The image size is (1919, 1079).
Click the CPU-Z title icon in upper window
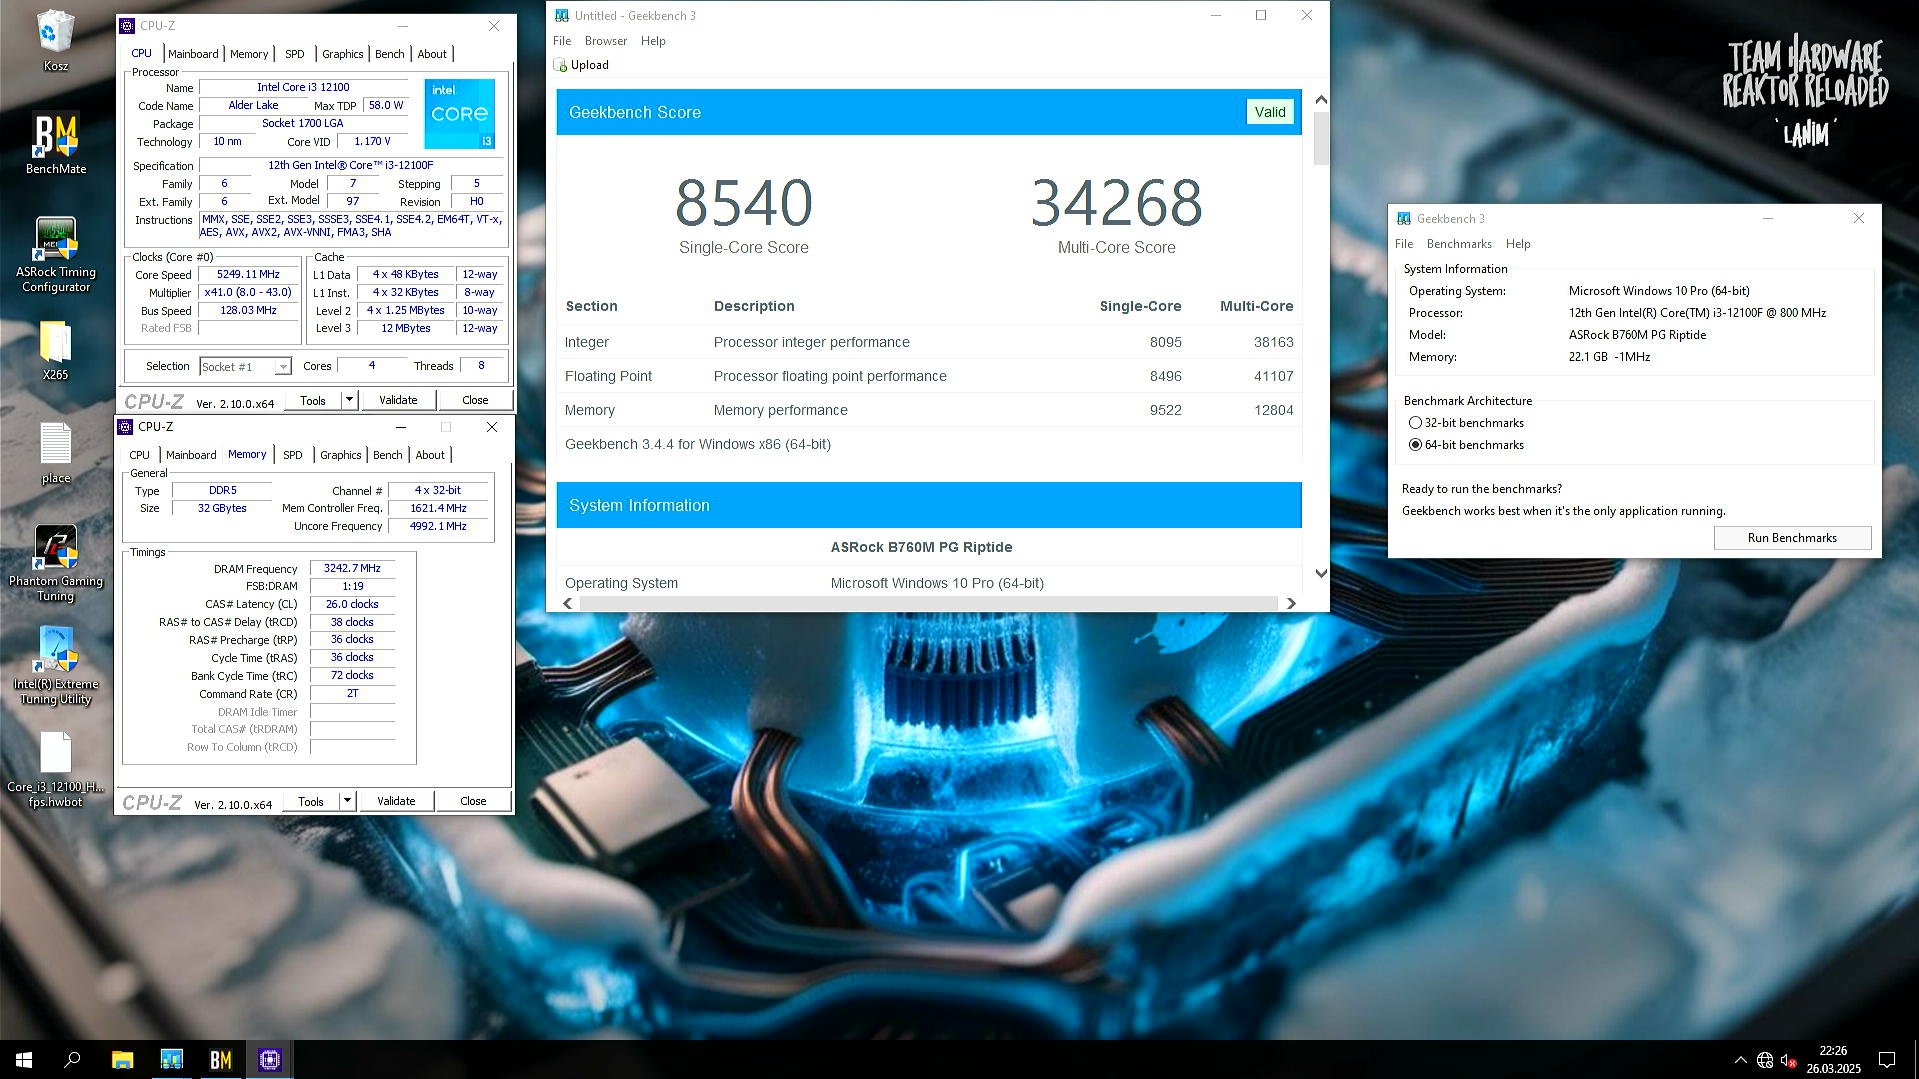[127, 26]
